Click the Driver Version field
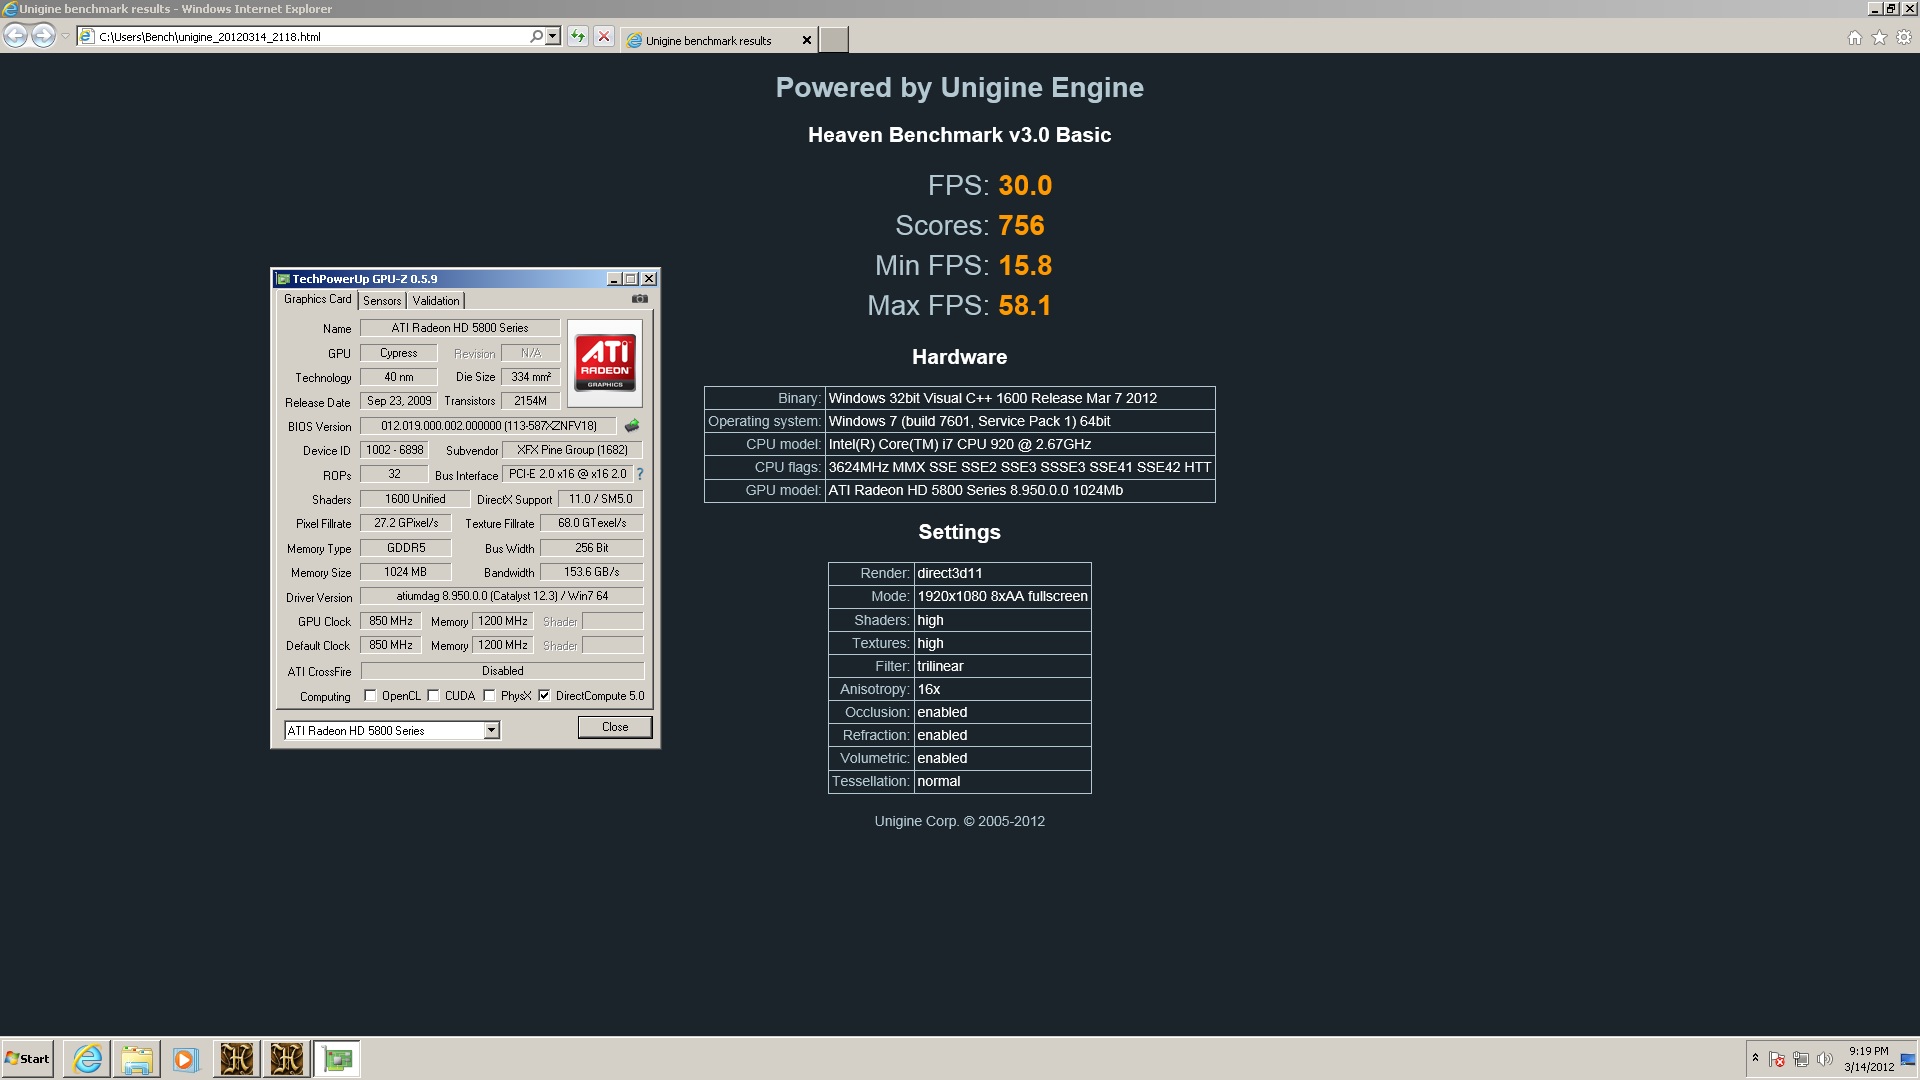 pos(502,596)
